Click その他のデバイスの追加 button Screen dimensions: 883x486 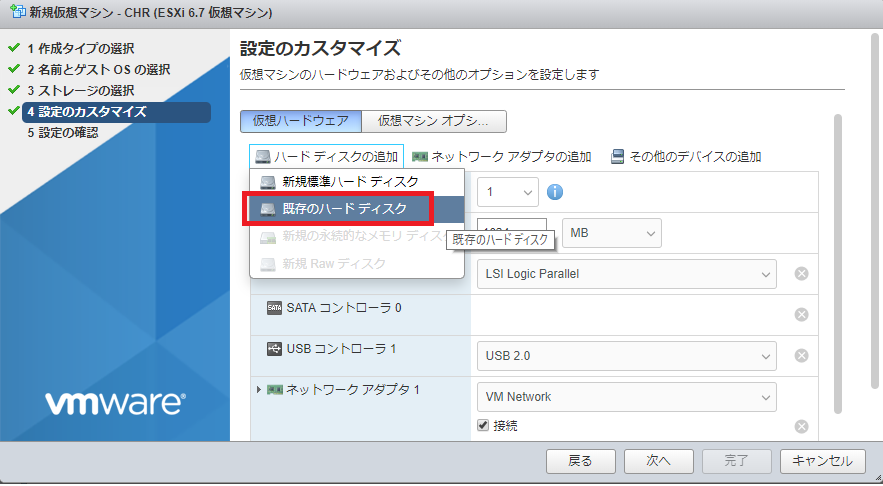pyautogui.click(x=686, y=157)
